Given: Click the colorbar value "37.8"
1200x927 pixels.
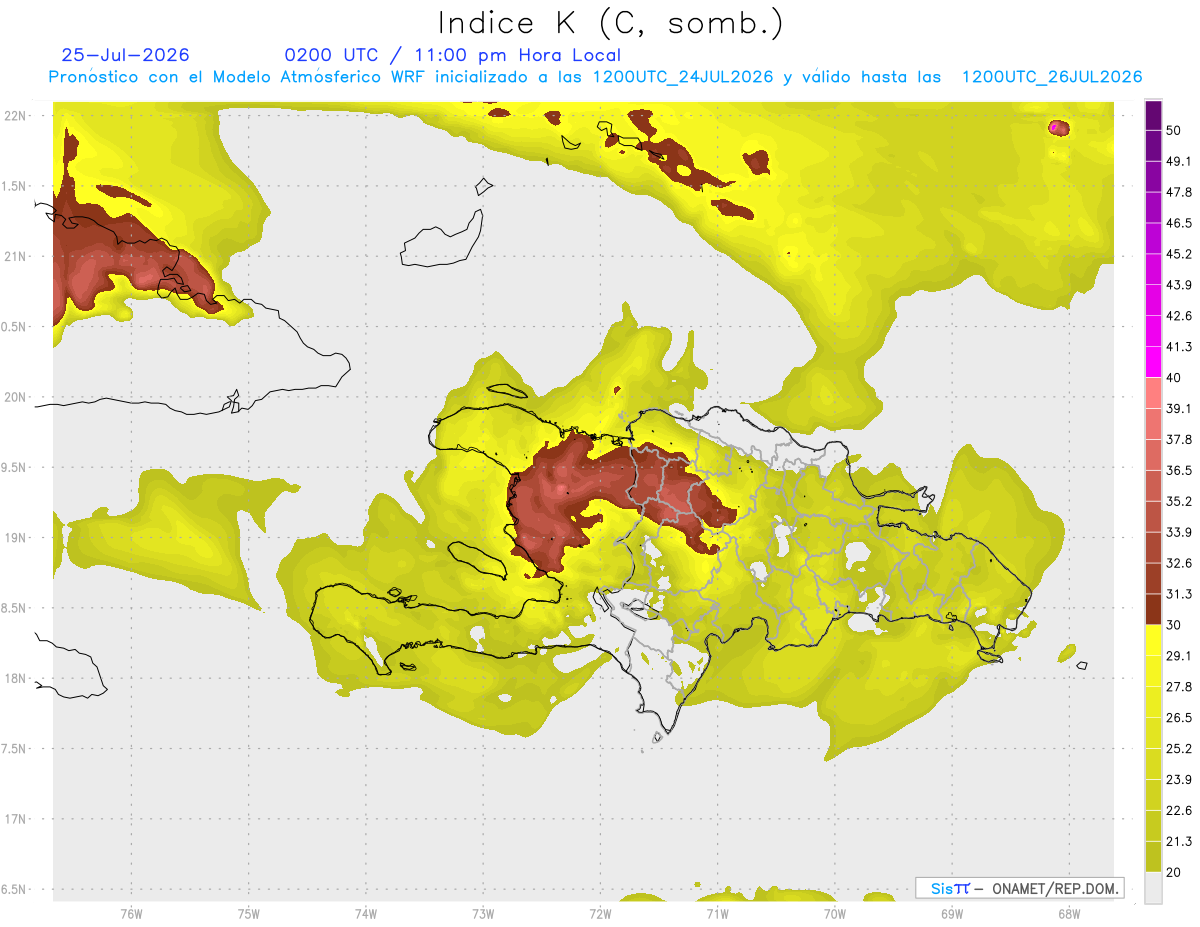Looking at the screenshot, I should (1179, 439).
